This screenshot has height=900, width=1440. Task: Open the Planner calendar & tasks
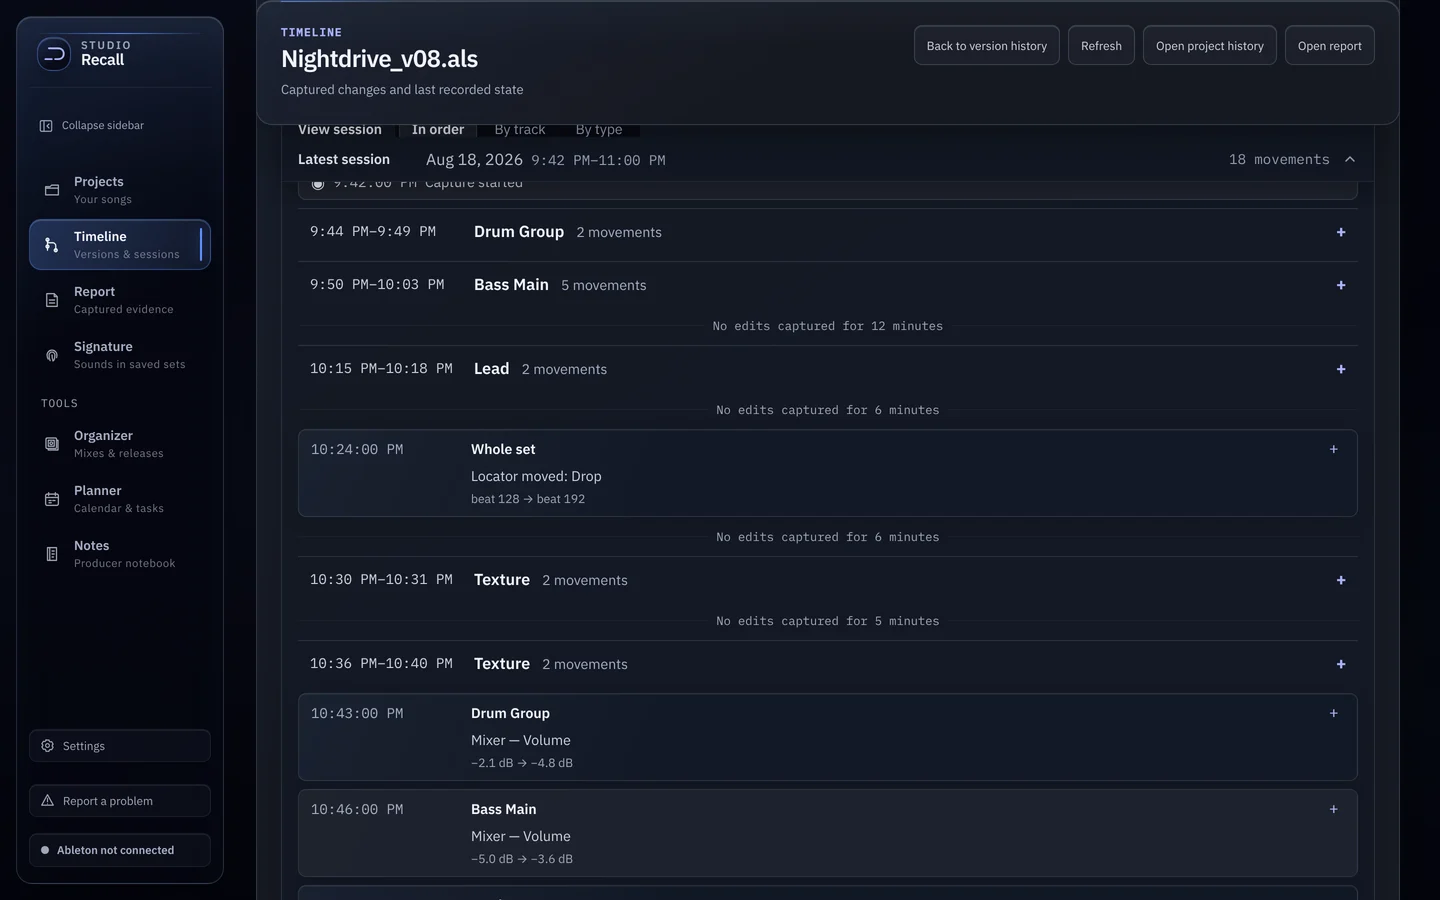[120, 499]
